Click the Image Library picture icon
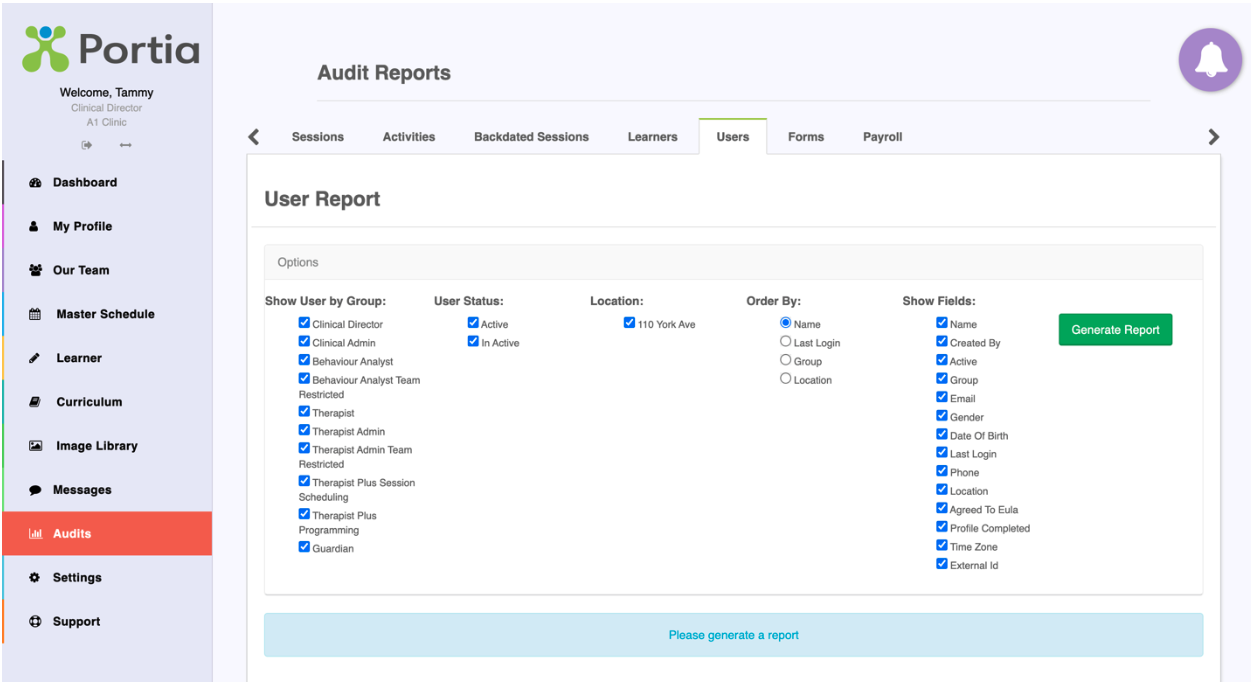Image resolution: width=1257 pixels, height=688 pixels. point(35,447)
